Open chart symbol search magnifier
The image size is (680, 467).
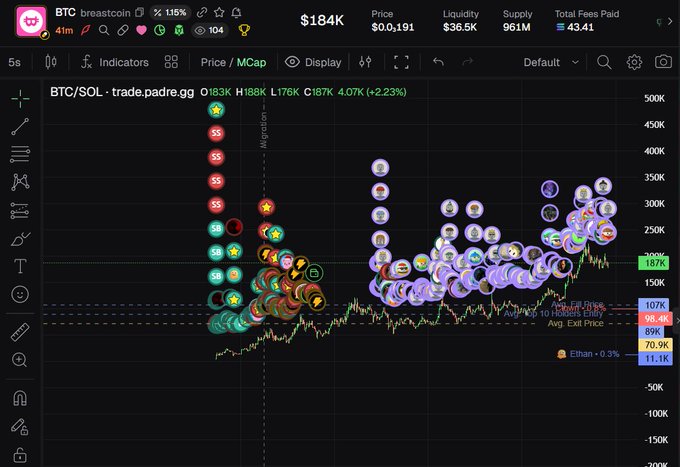604,62
